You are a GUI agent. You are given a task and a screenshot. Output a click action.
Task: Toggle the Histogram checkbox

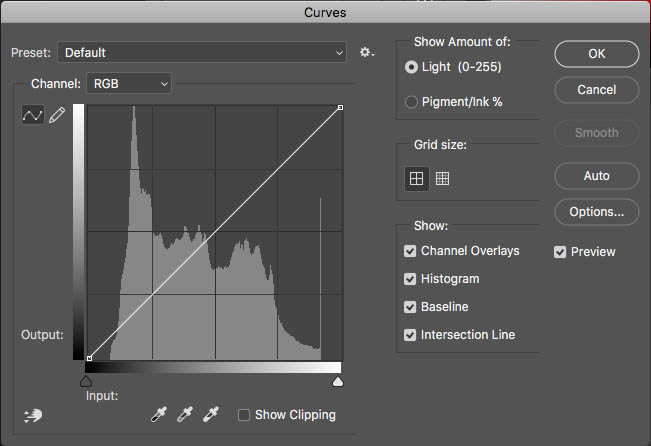(410, 279)
